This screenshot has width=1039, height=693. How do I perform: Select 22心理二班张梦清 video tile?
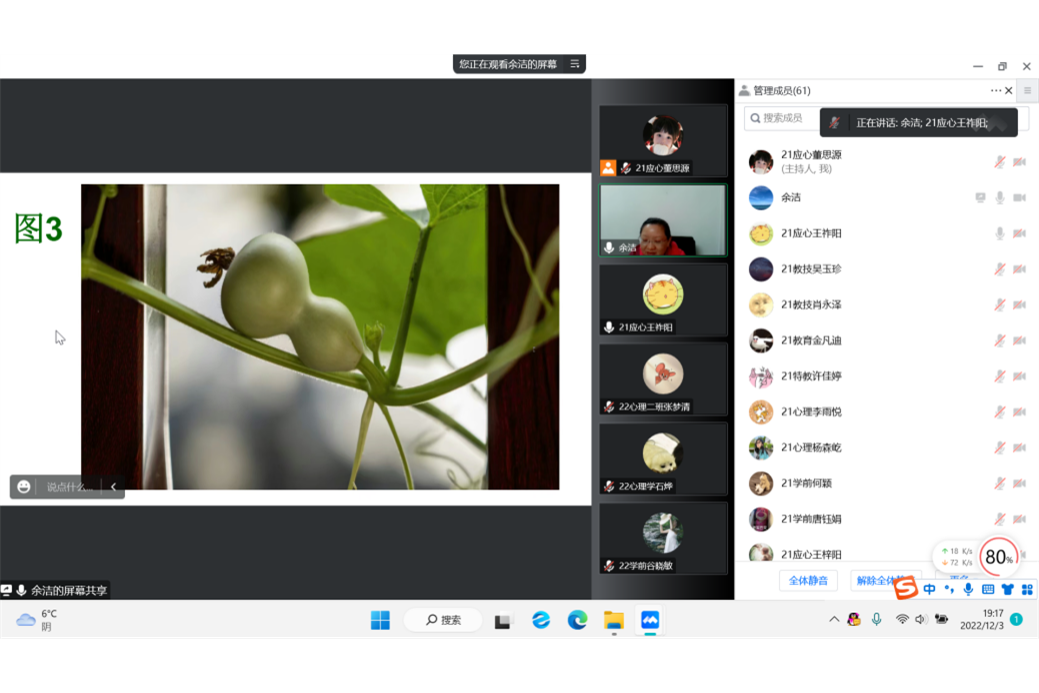(x=662, y=379)
